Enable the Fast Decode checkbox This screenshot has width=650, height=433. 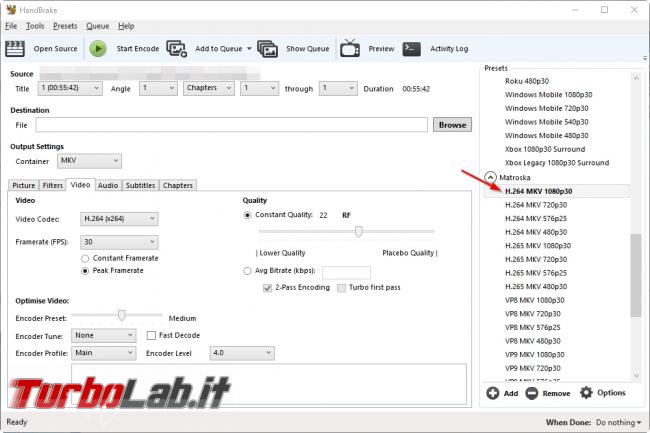pos(151,335)
